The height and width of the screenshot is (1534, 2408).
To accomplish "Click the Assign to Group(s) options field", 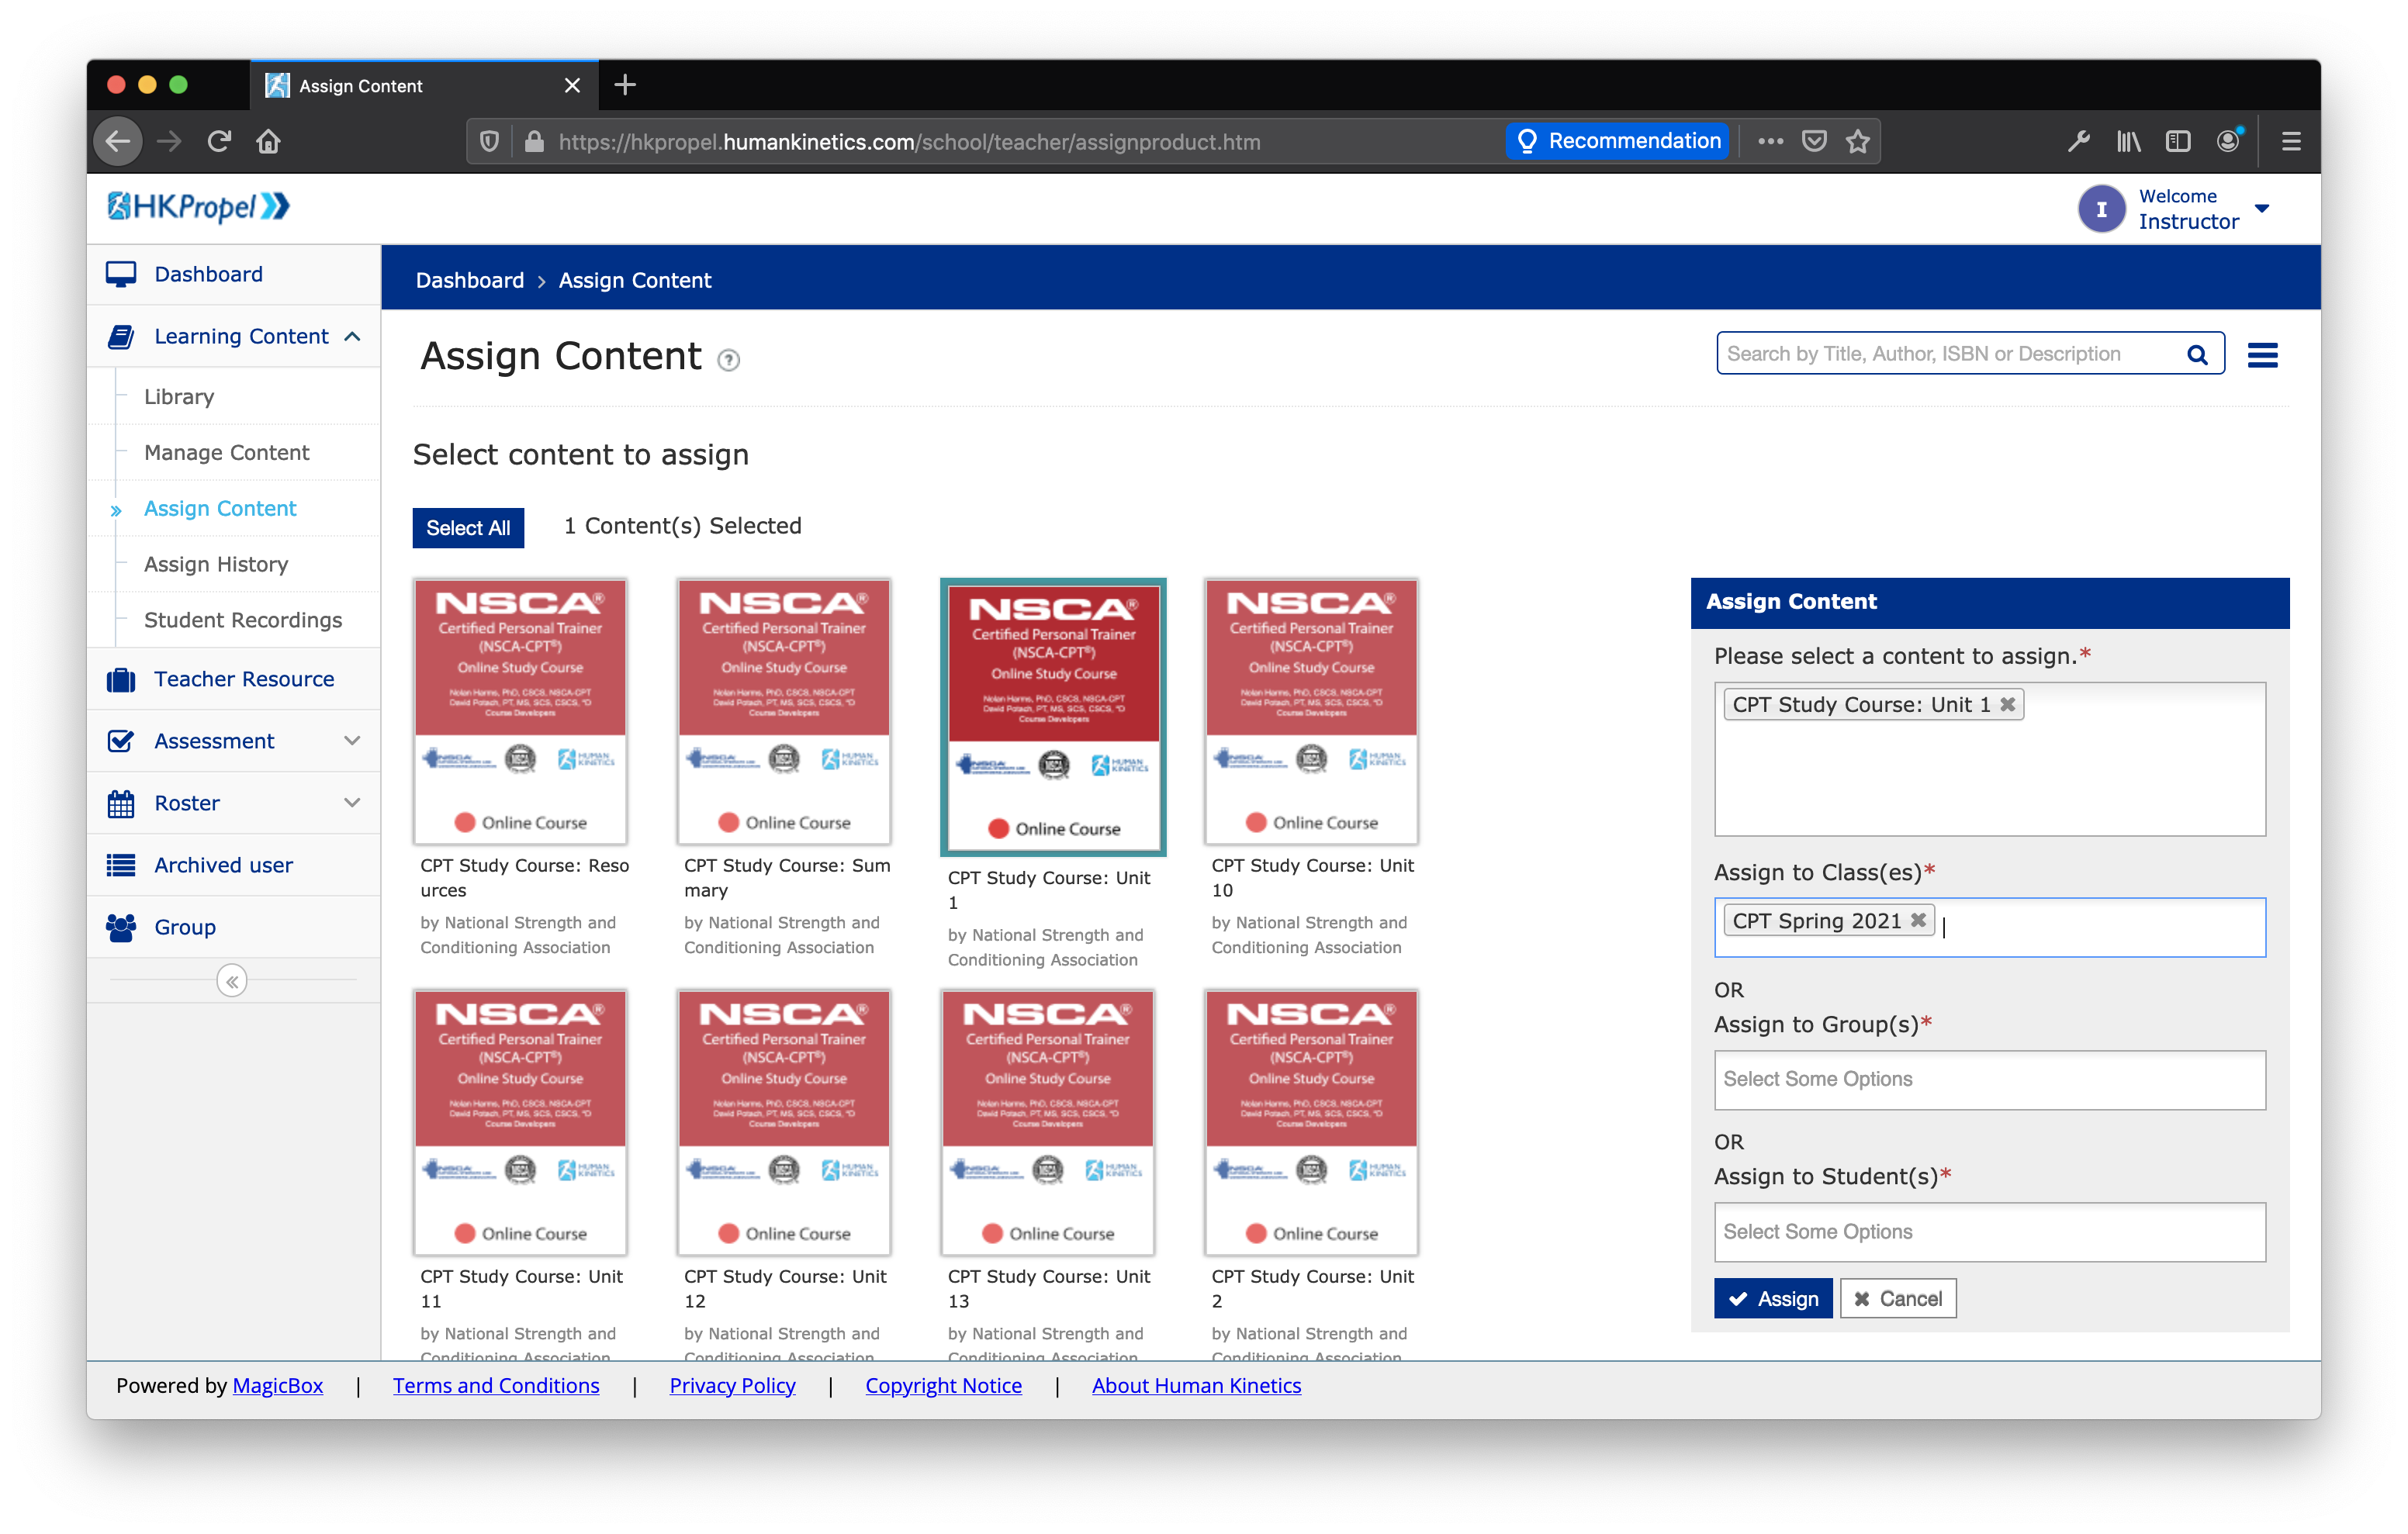I will (x=1989, y=1080).
